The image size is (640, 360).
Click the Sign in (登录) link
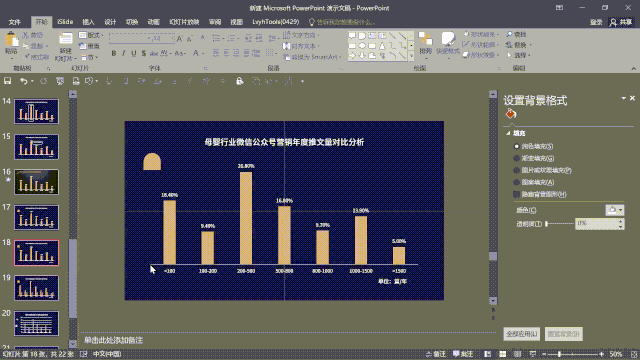[596, 22]
